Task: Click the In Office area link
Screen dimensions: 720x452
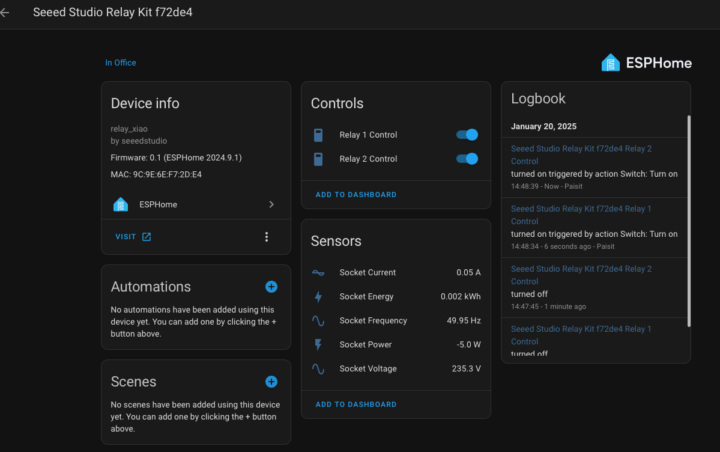Action: point(120,62)
